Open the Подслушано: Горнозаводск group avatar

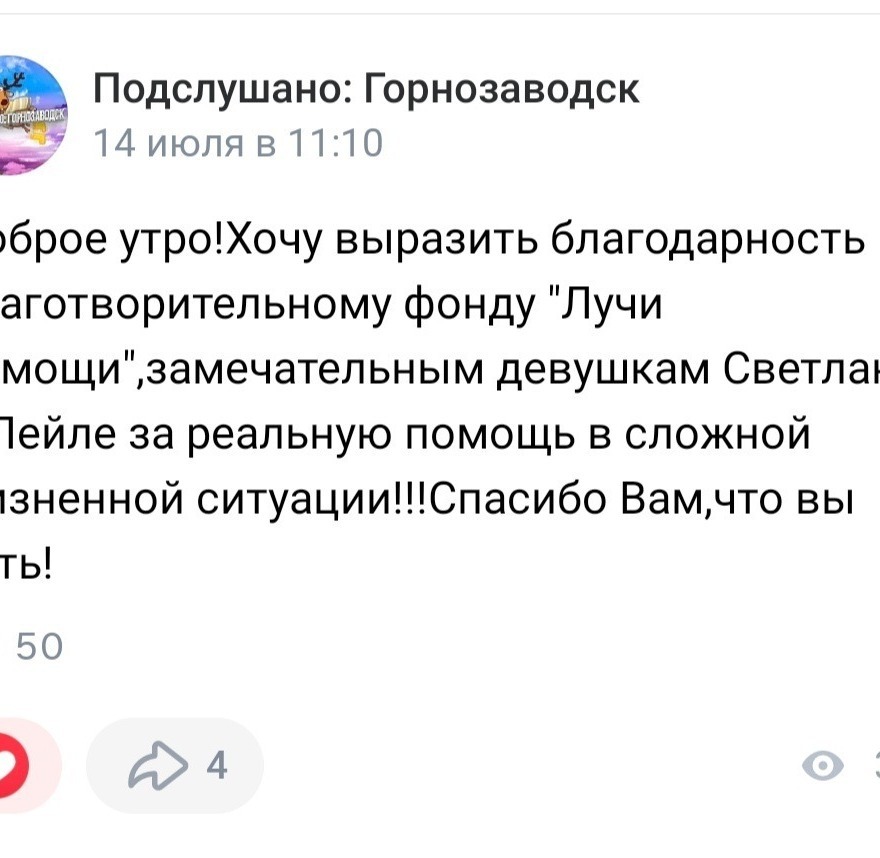(x=30, y=114)
